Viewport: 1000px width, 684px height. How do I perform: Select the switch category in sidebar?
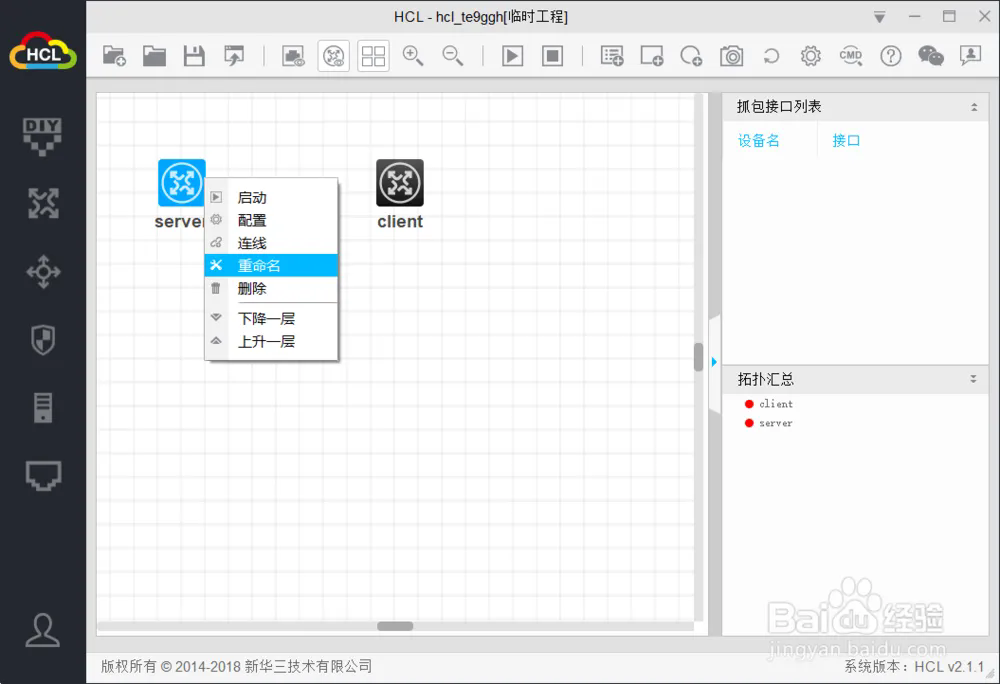pos(43,272)
